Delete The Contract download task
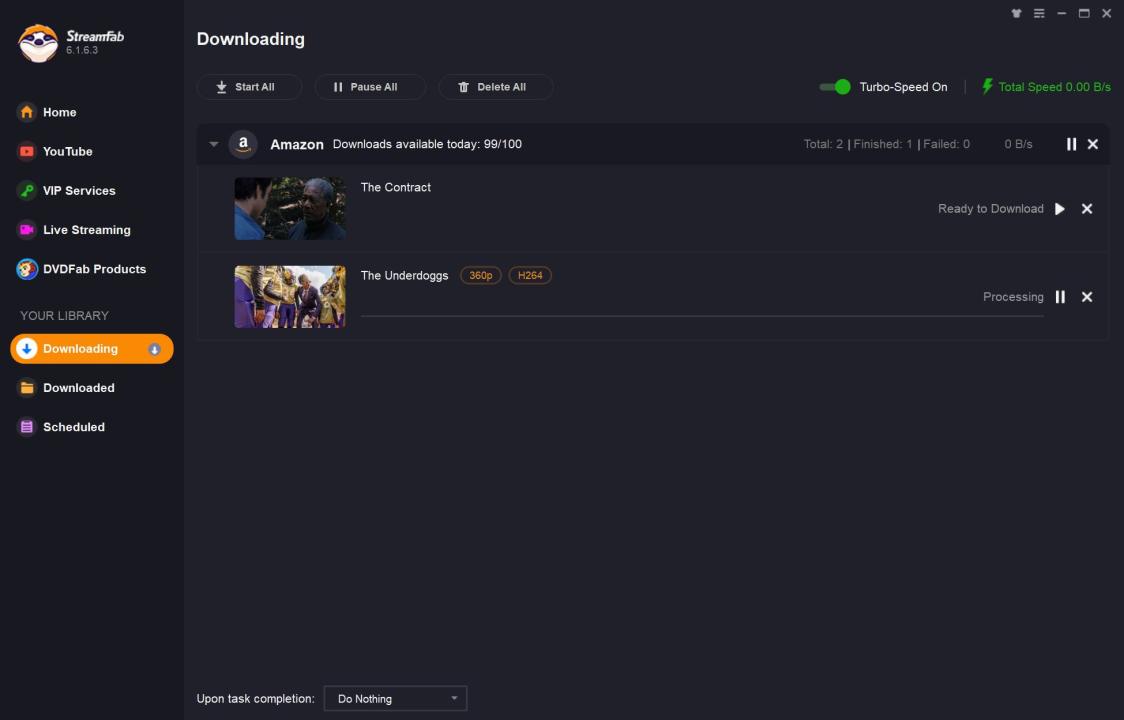This screenshot has width=1124, height=720. 1087,209
